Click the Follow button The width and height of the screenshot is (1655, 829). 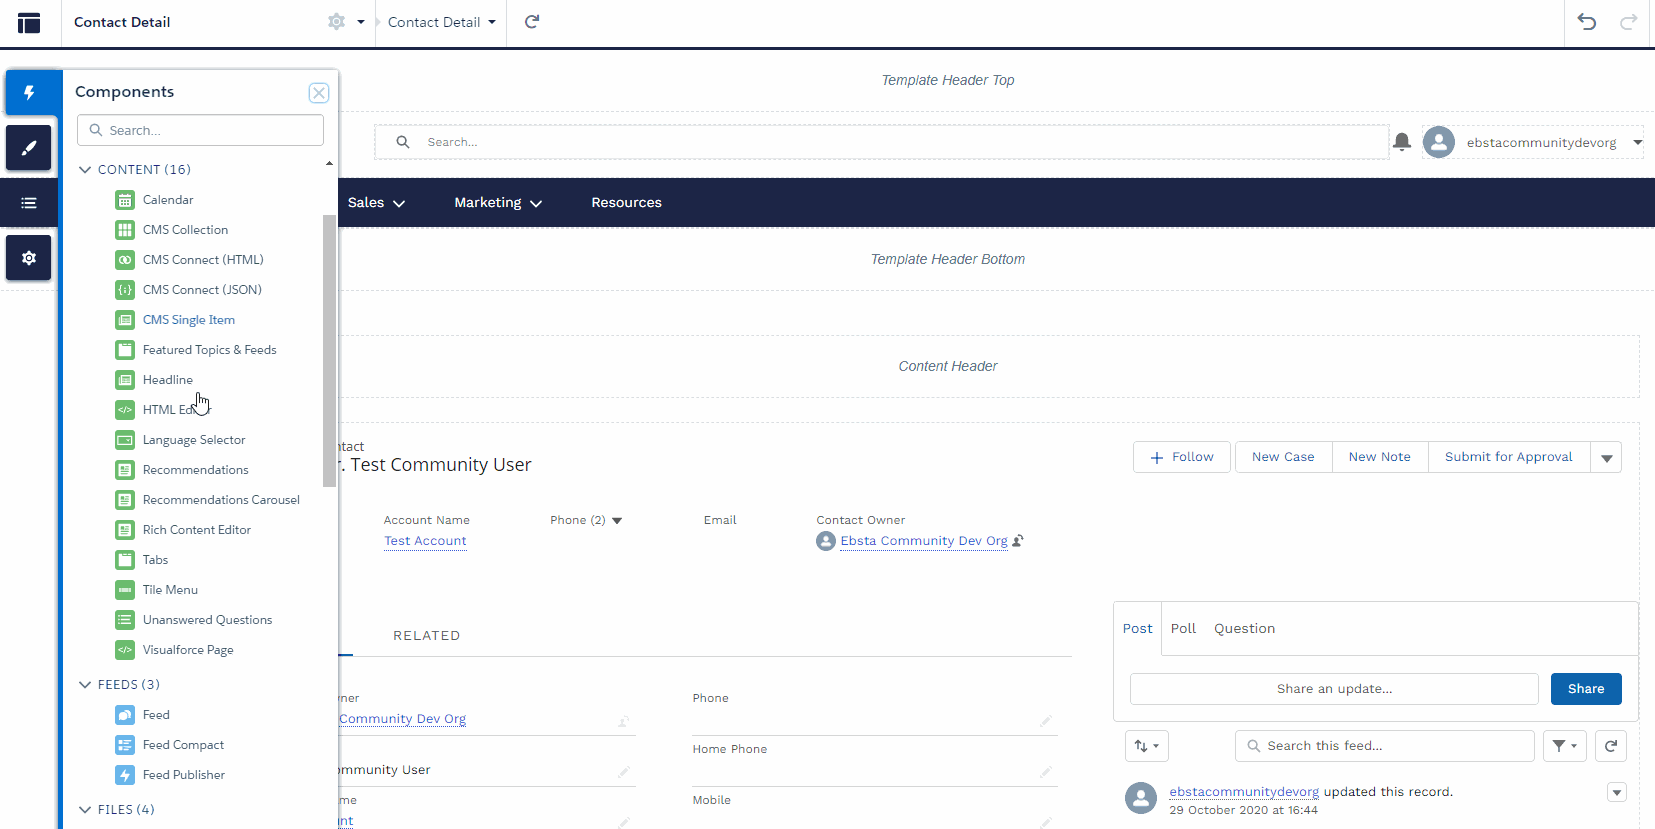[x=1181, y=457]
